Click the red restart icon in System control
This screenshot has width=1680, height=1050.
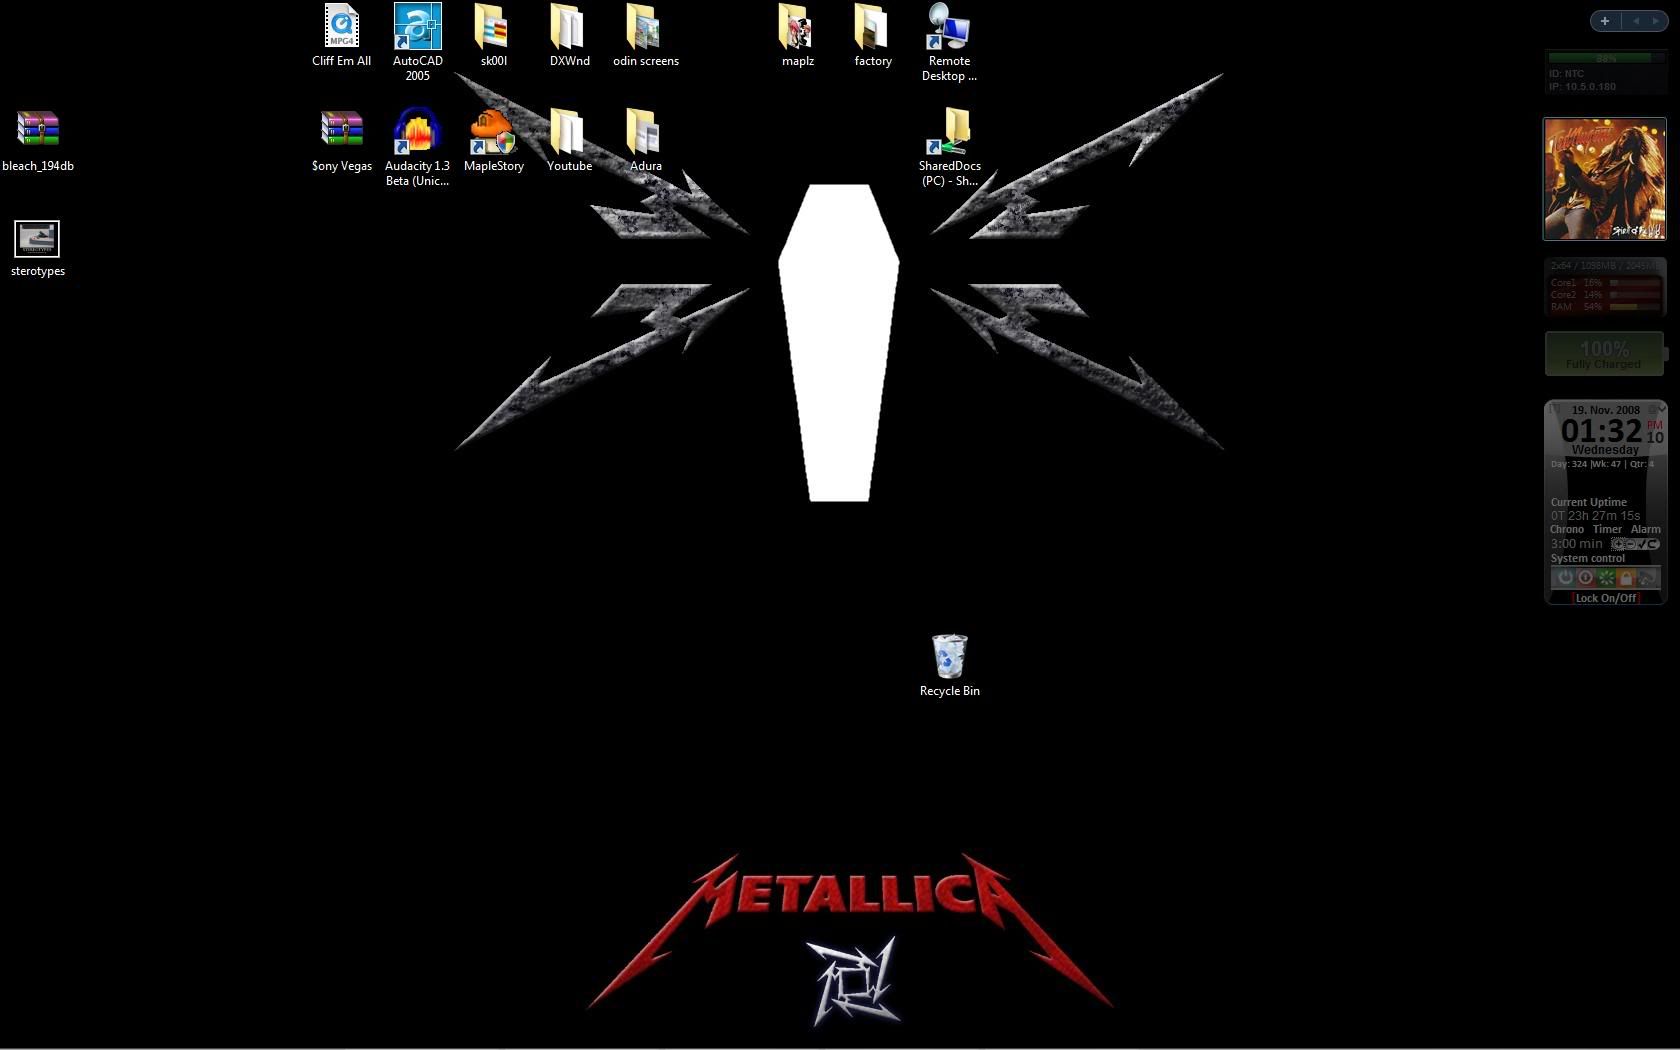1586,577
